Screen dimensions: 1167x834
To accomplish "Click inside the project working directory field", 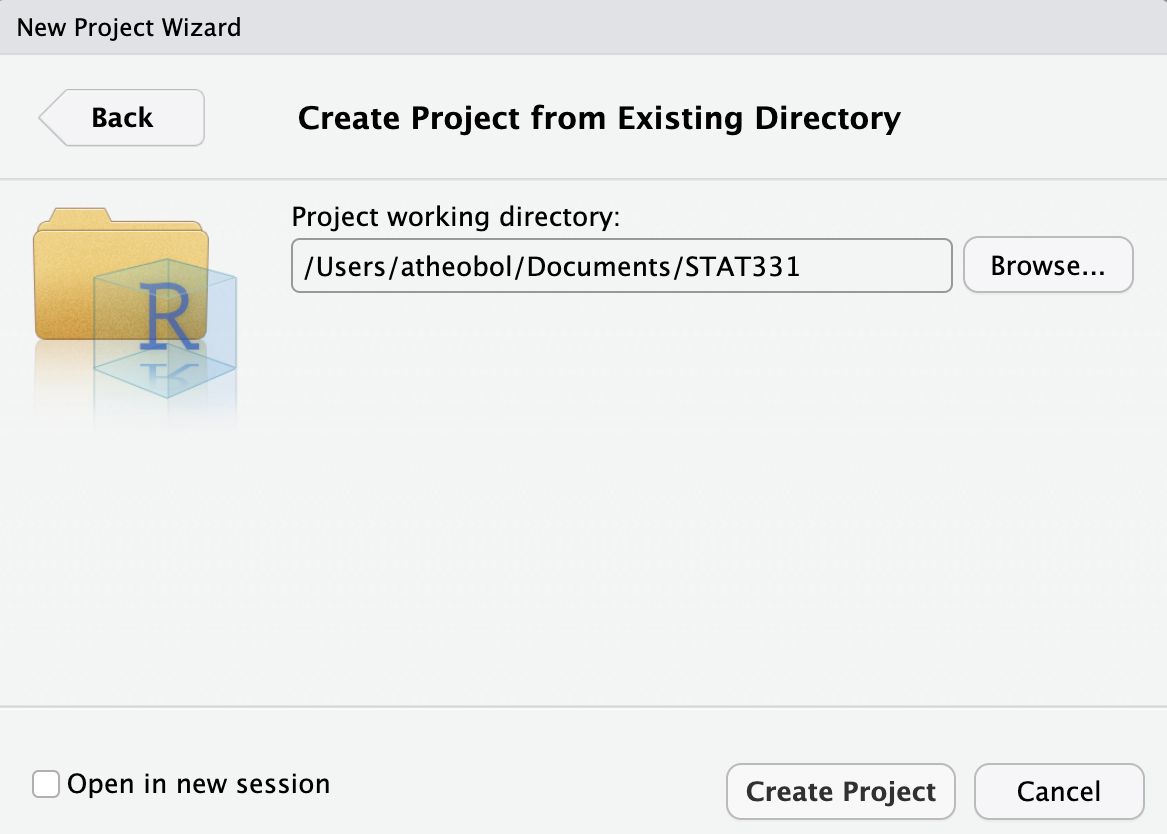I will (620, 265).
